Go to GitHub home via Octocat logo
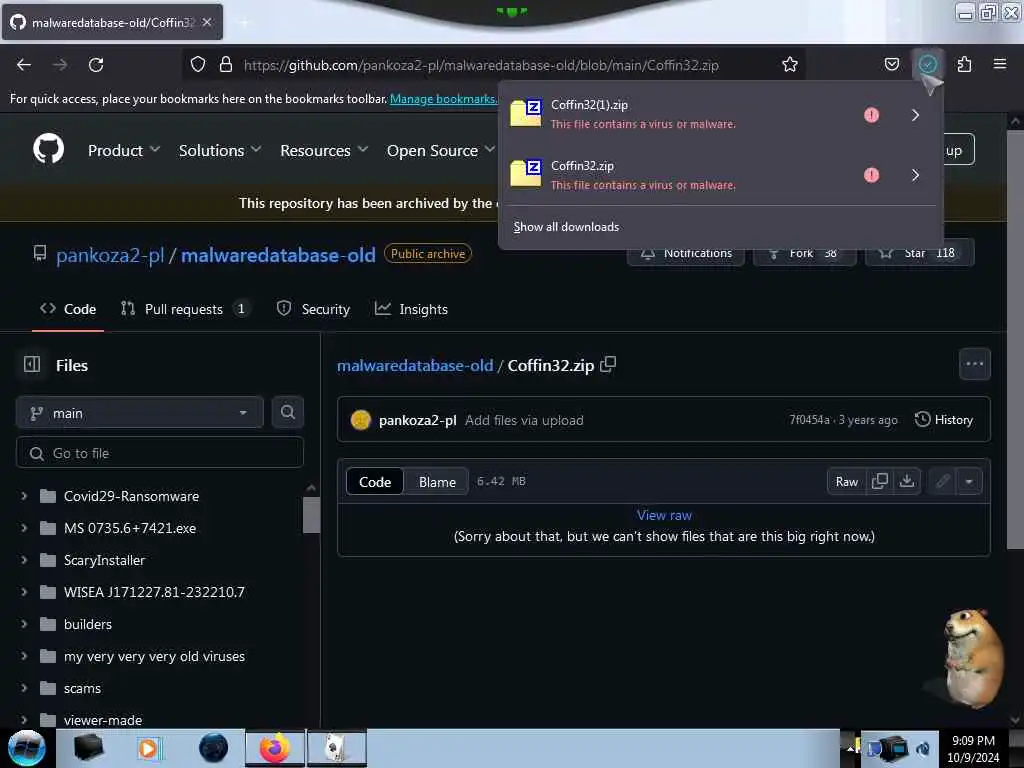This screenshot has width=1024, height=768. click(48, 150)
